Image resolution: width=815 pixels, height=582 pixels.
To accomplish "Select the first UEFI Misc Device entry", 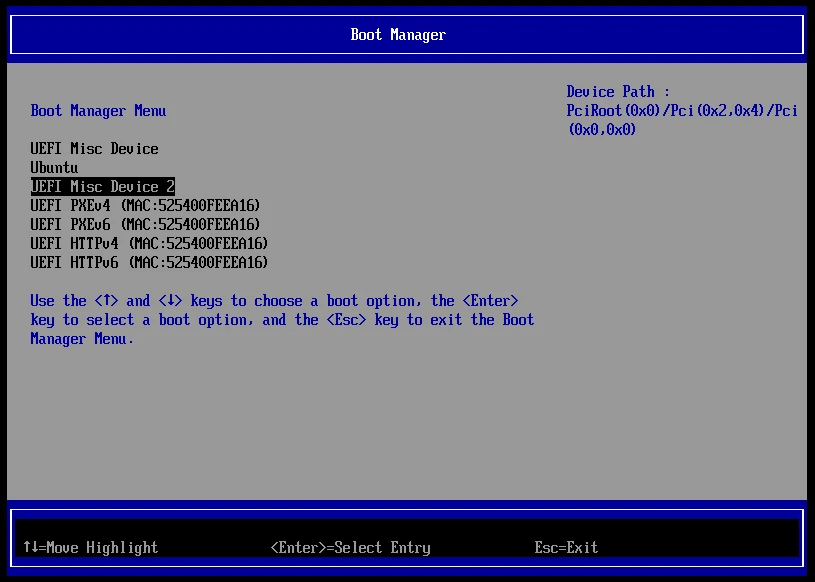I will coord(94,149).
